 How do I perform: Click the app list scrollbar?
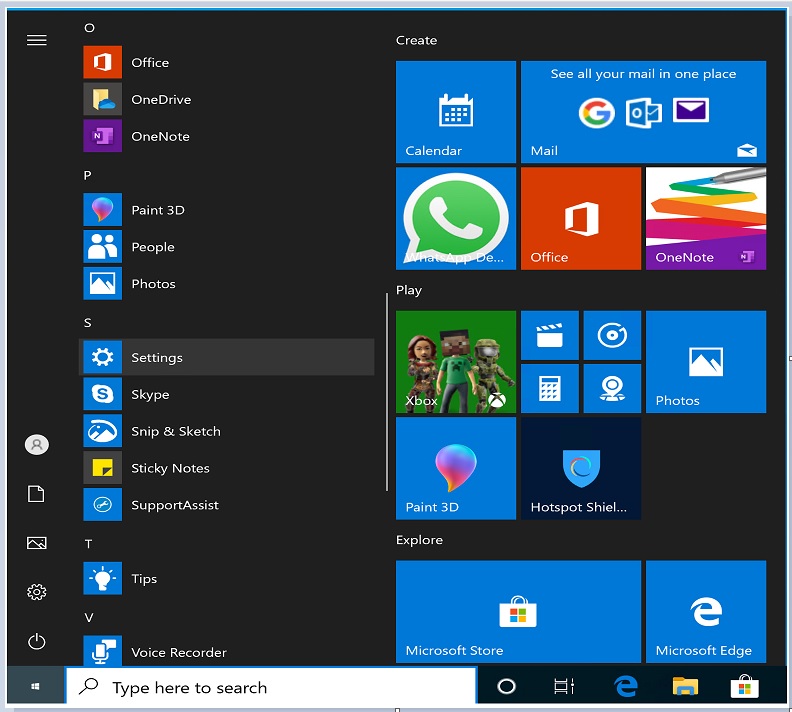point(387,392)
